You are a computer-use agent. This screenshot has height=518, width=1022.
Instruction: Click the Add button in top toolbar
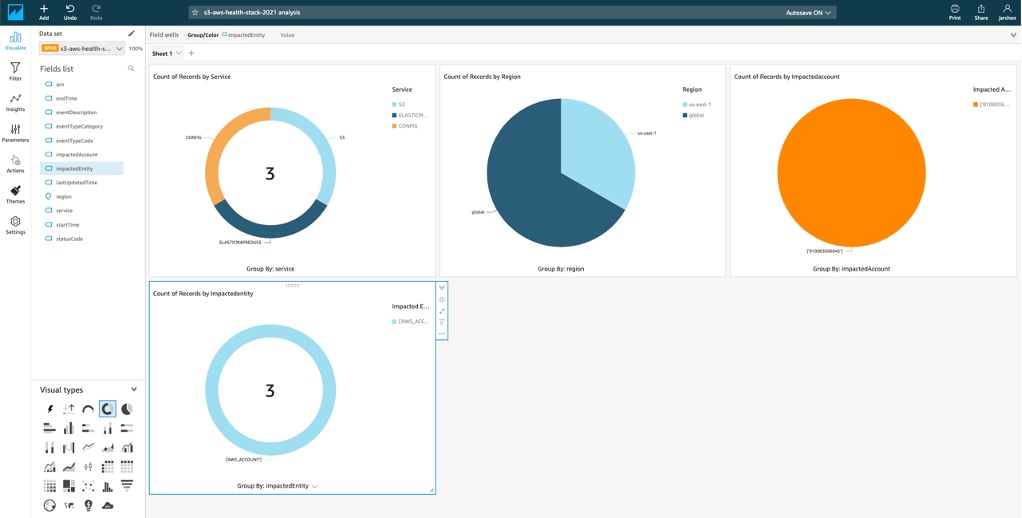click(x=44, y=12)
